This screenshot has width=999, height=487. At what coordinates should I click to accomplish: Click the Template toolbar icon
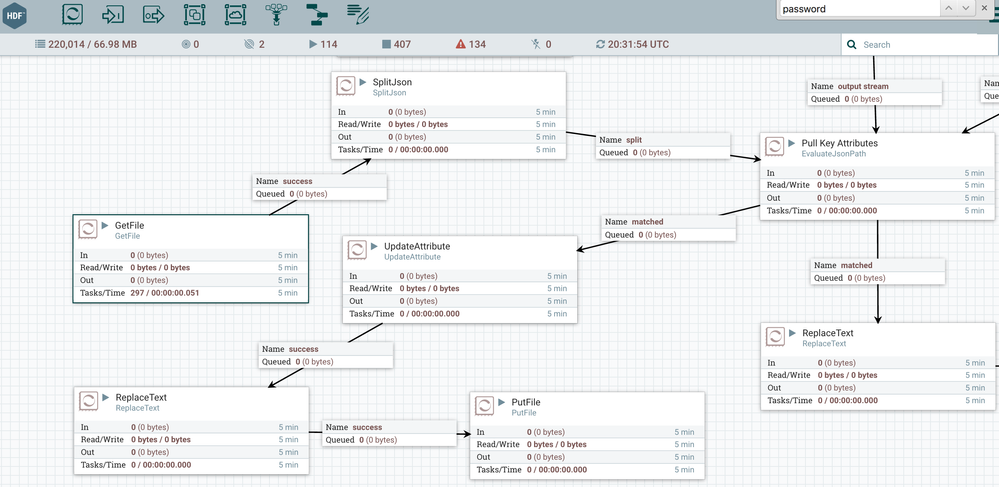pyautogui.click(x=316, y=14)
